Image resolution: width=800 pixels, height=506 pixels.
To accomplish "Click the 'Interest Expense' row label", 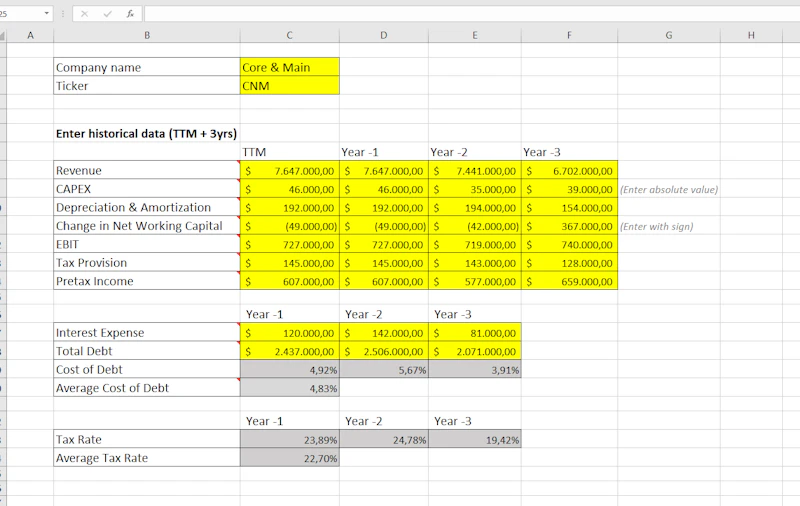I will click(147, 332).
